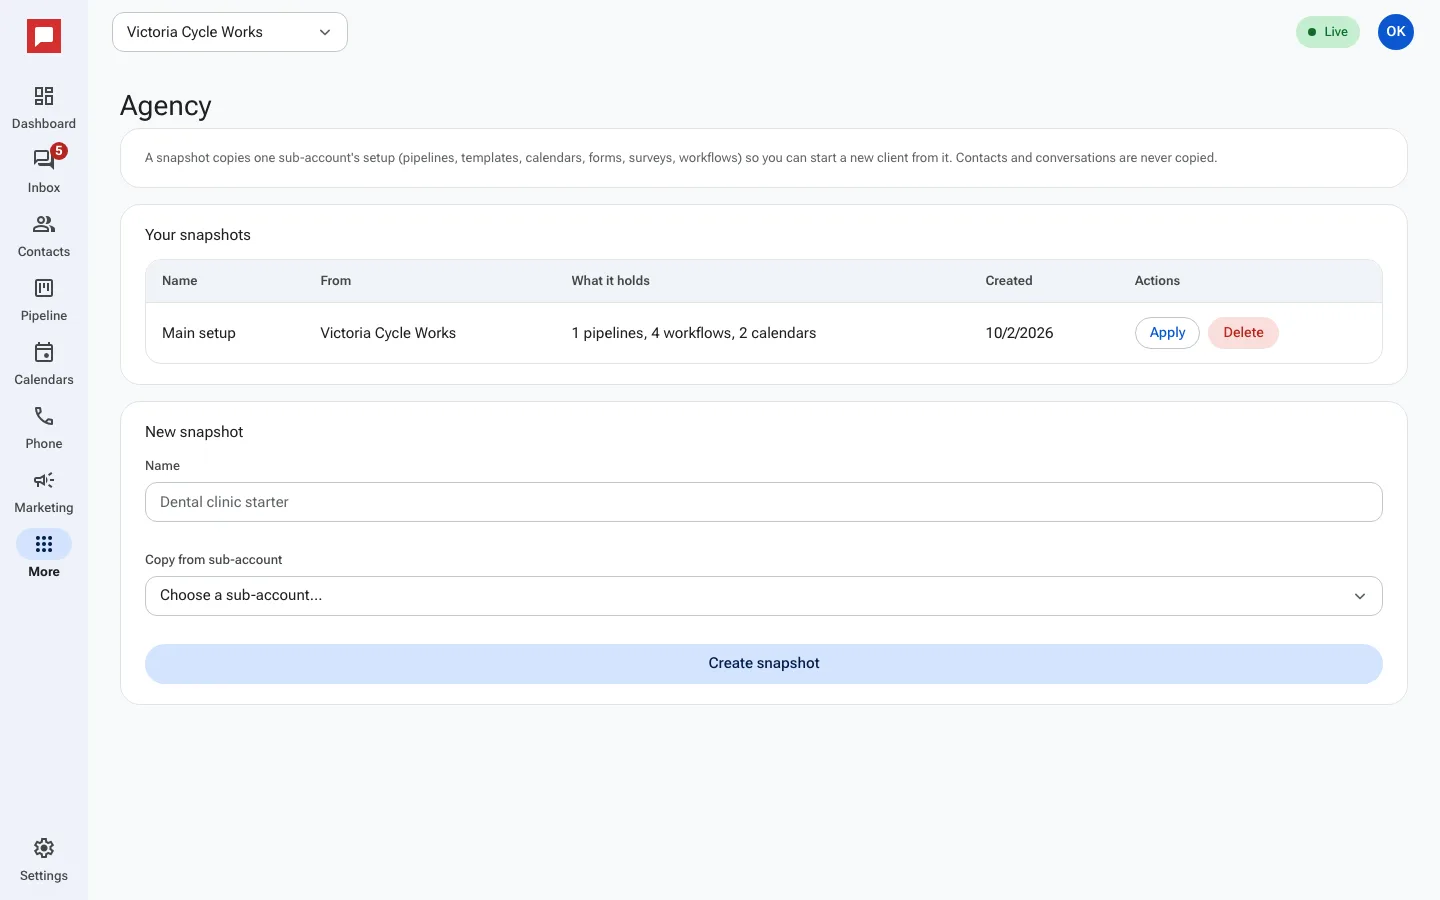The width and height of the screenshot is (1440, 900).
Task: Click the Create snapshot button
Action: pyautogui.click(x=764, y=664)
